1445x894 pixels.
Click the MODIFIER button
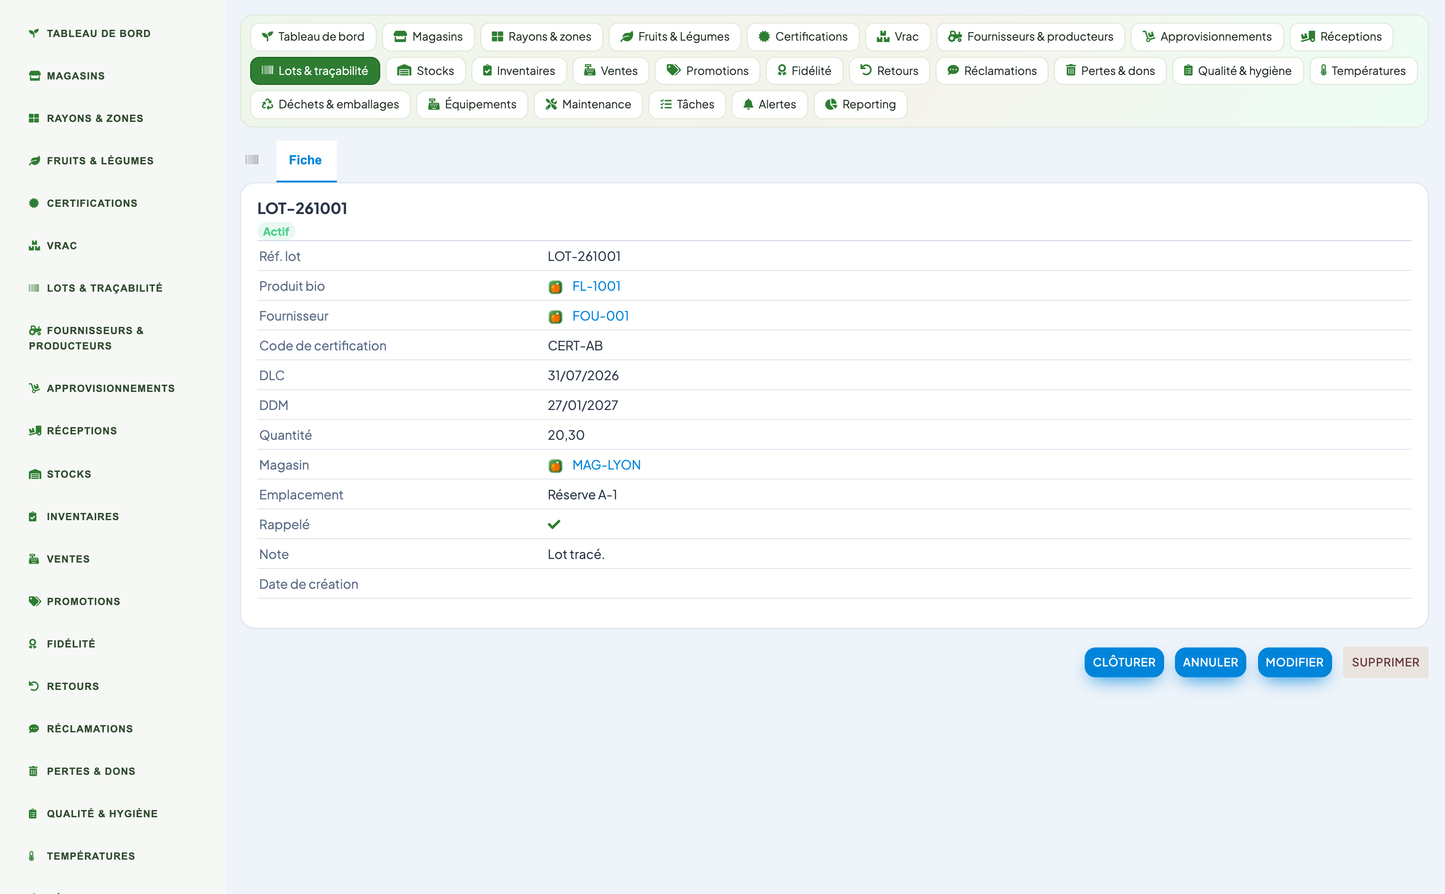tap(1294, 662)
